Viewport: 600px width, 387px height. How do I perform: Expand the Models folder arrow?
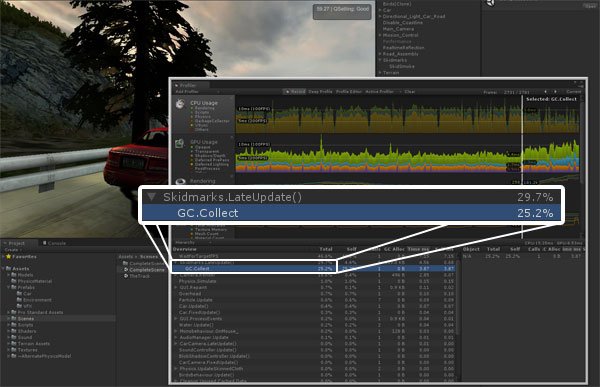[8, 275]
